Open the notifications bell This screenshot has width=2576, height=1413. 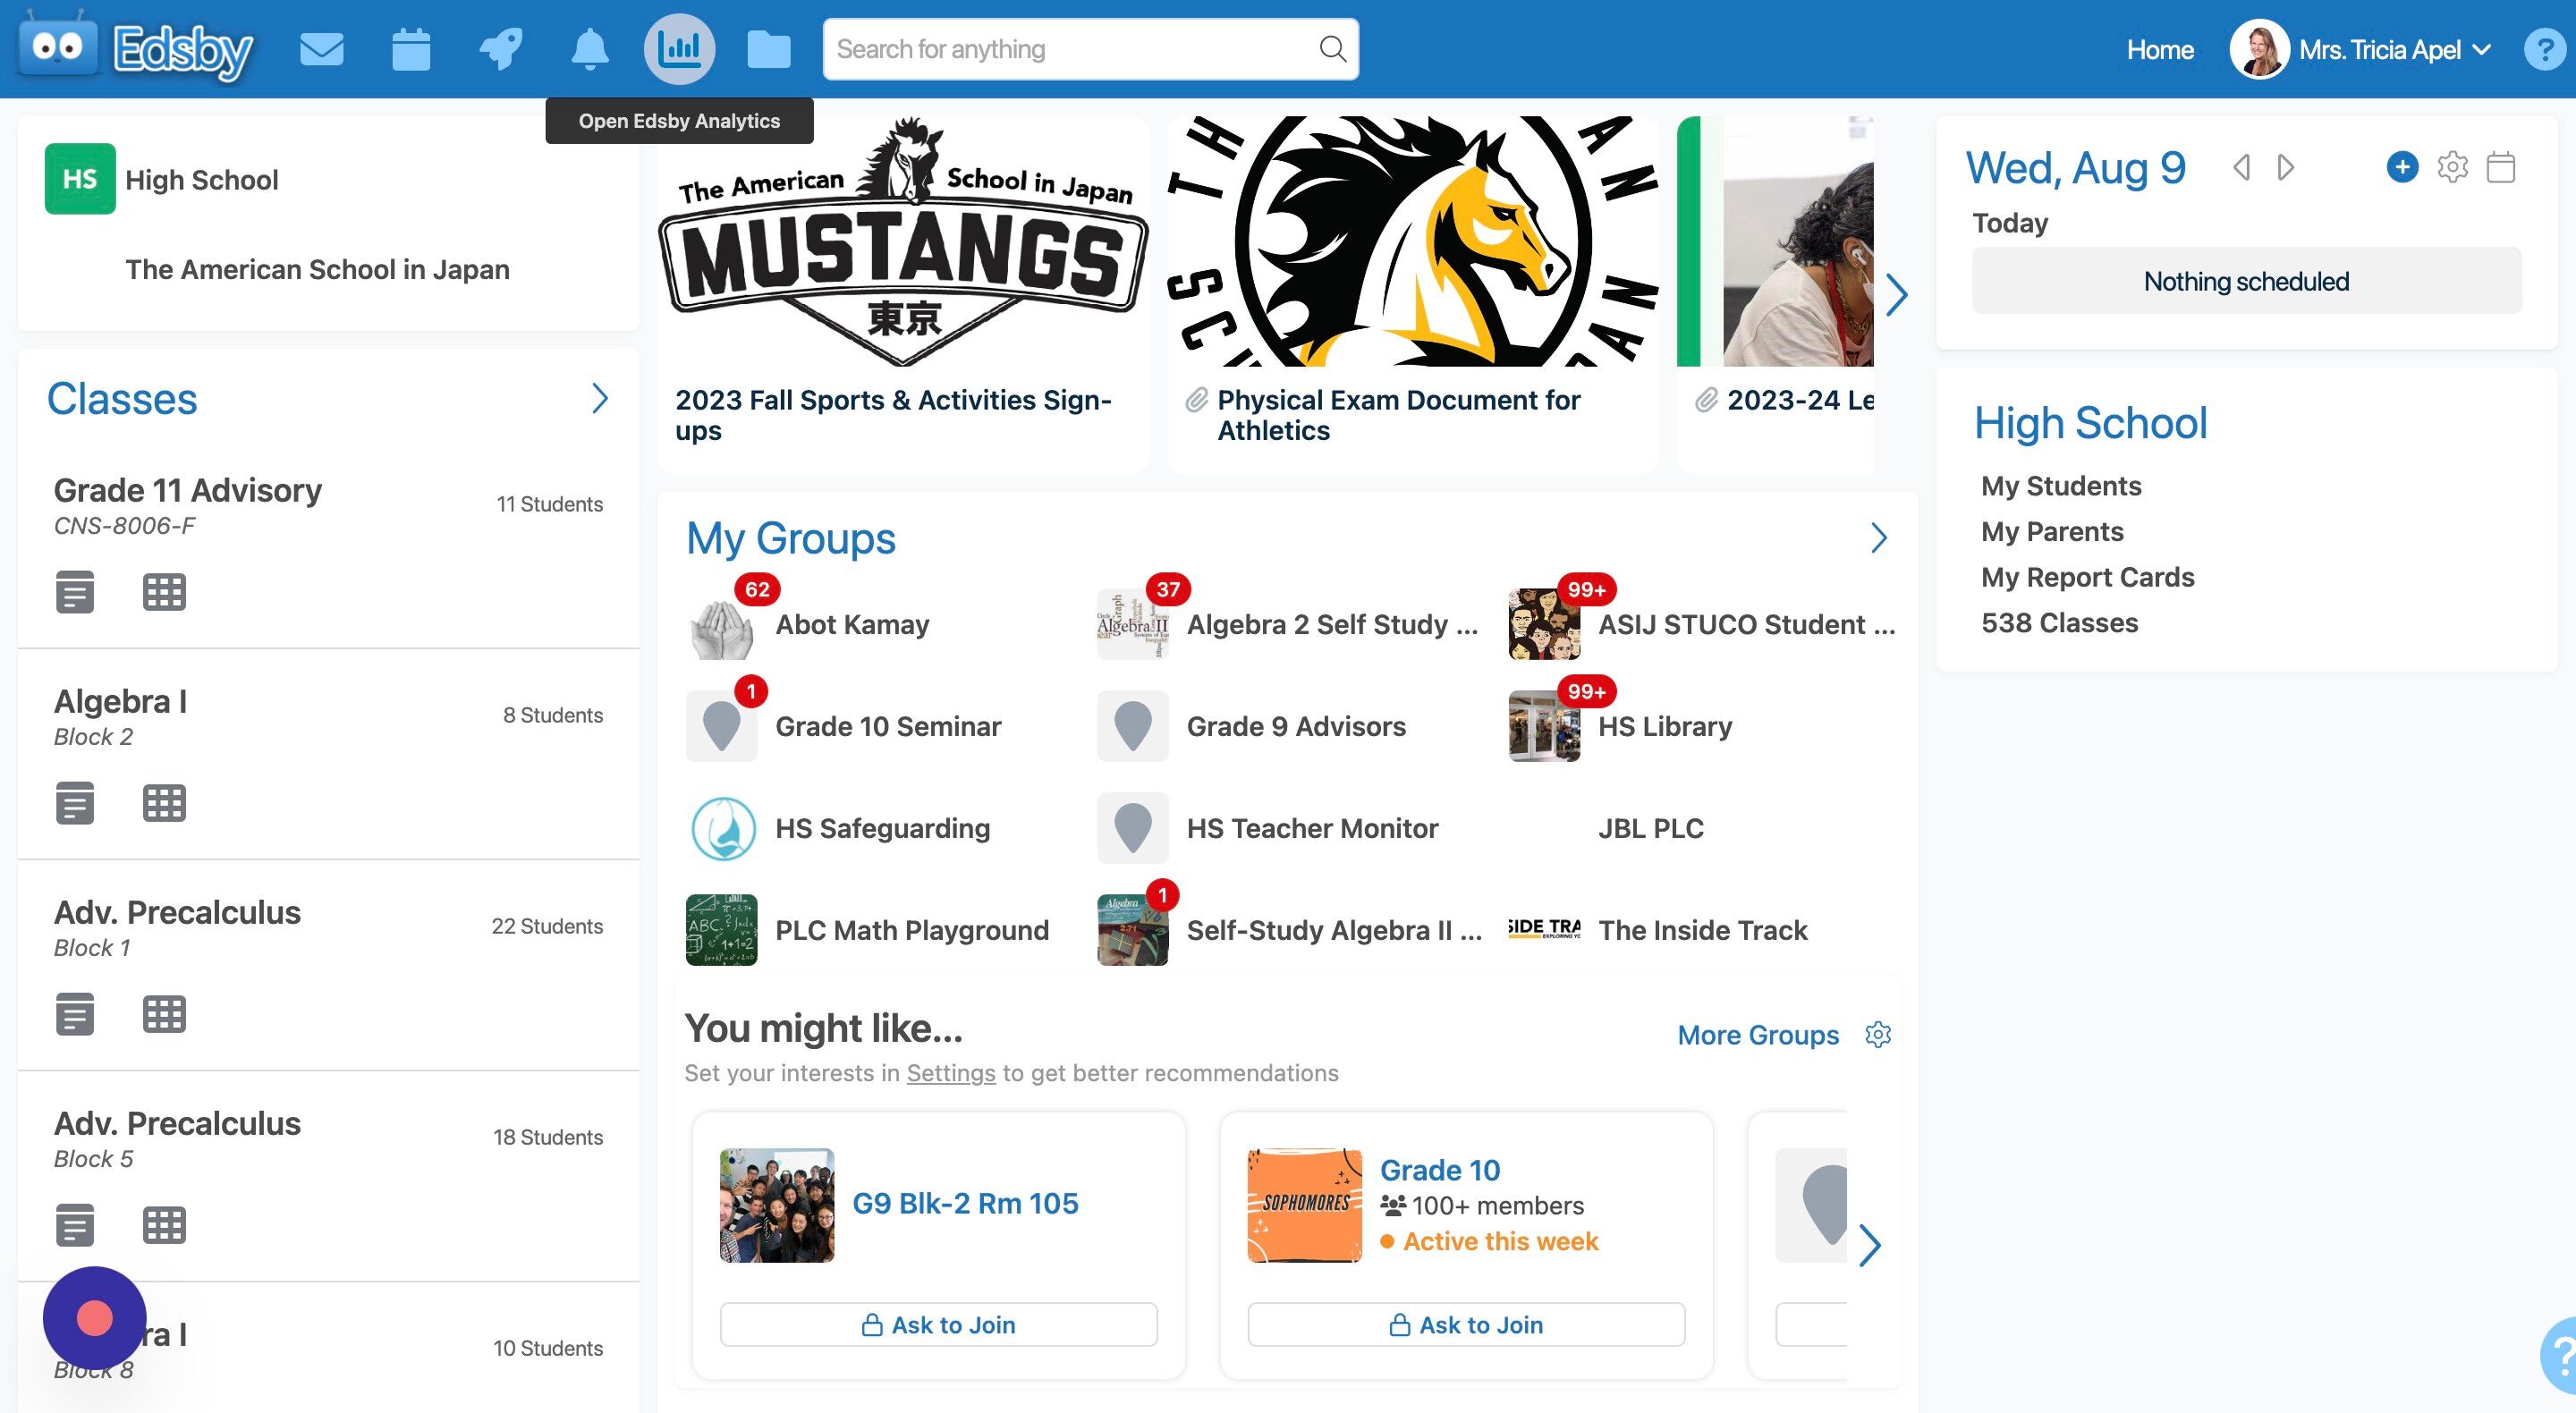point(589,49)
